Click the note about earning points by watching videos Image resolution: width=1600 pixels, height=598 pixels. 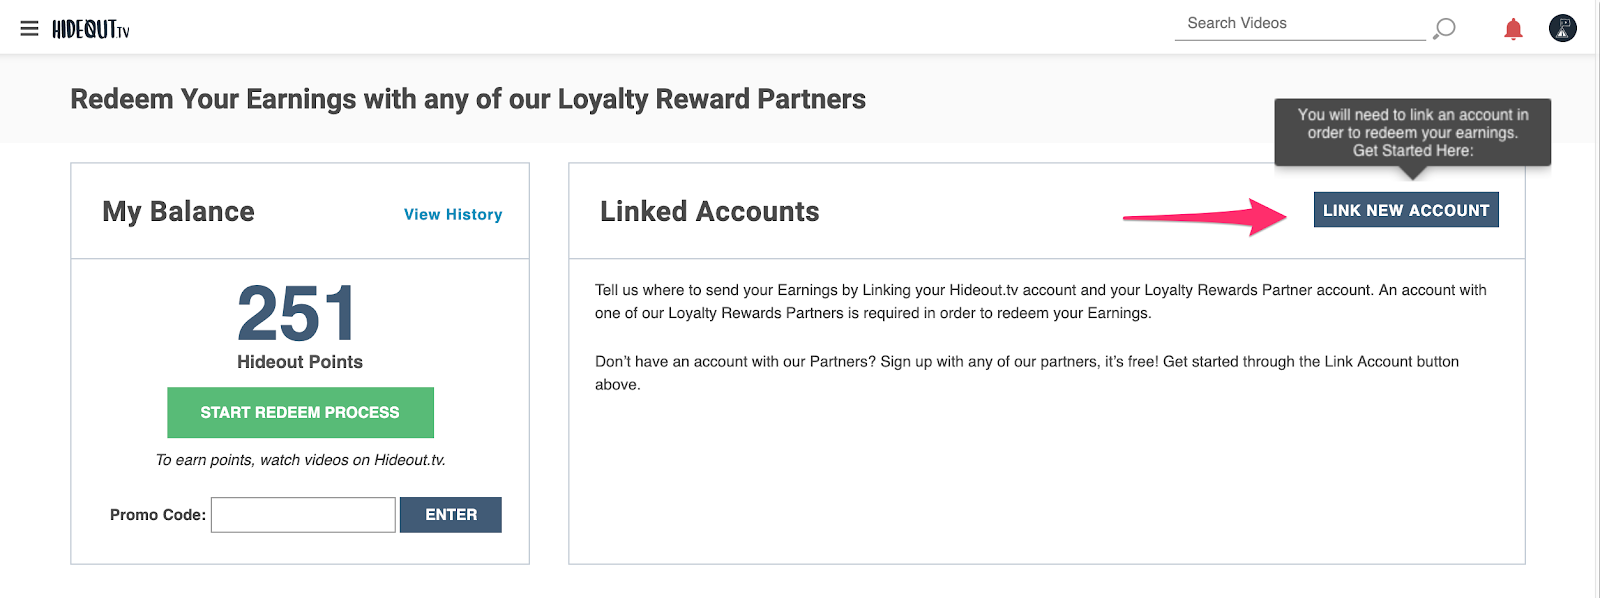point(300,460)
